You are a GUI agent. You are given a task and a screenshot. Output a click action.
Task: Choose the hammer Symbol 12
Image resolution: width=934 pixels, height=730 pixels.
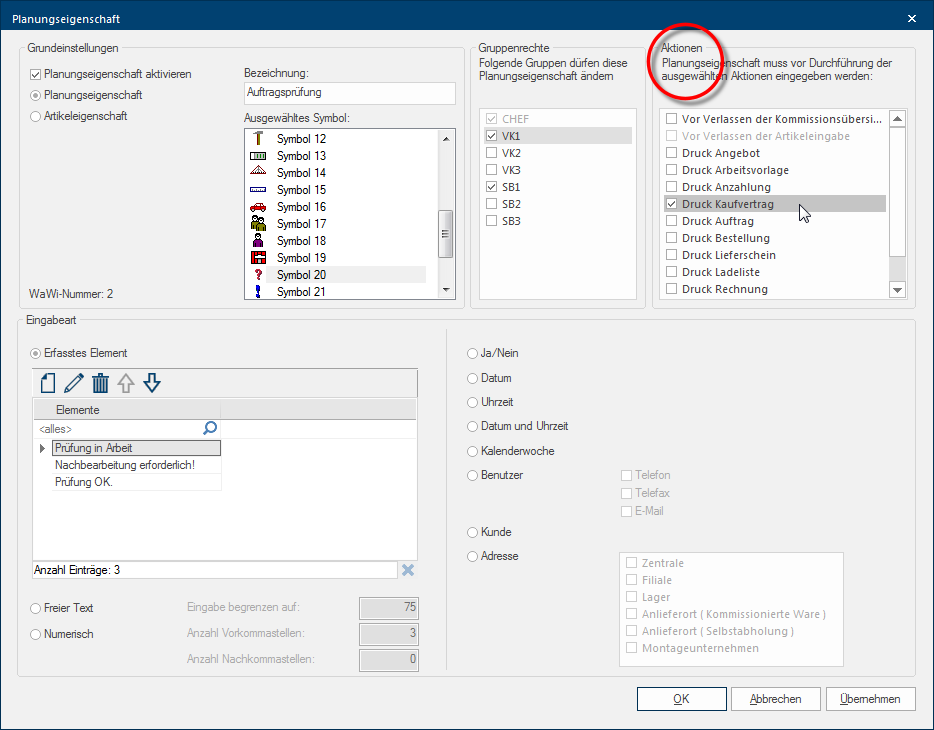pos(257,139)
